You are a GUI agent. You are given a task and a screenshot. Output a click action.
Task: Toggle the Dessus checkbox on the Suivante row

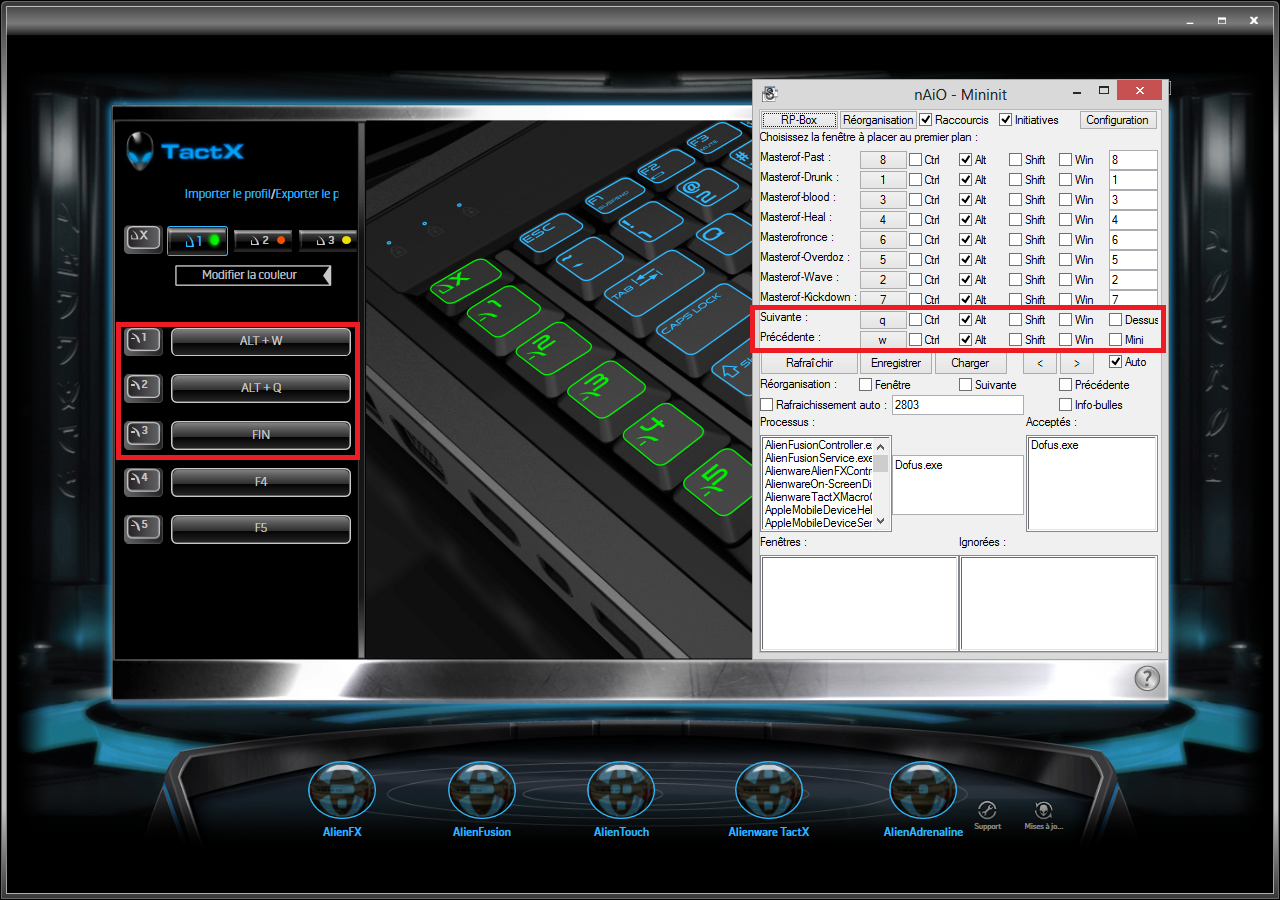click(x=1115, y=320)
